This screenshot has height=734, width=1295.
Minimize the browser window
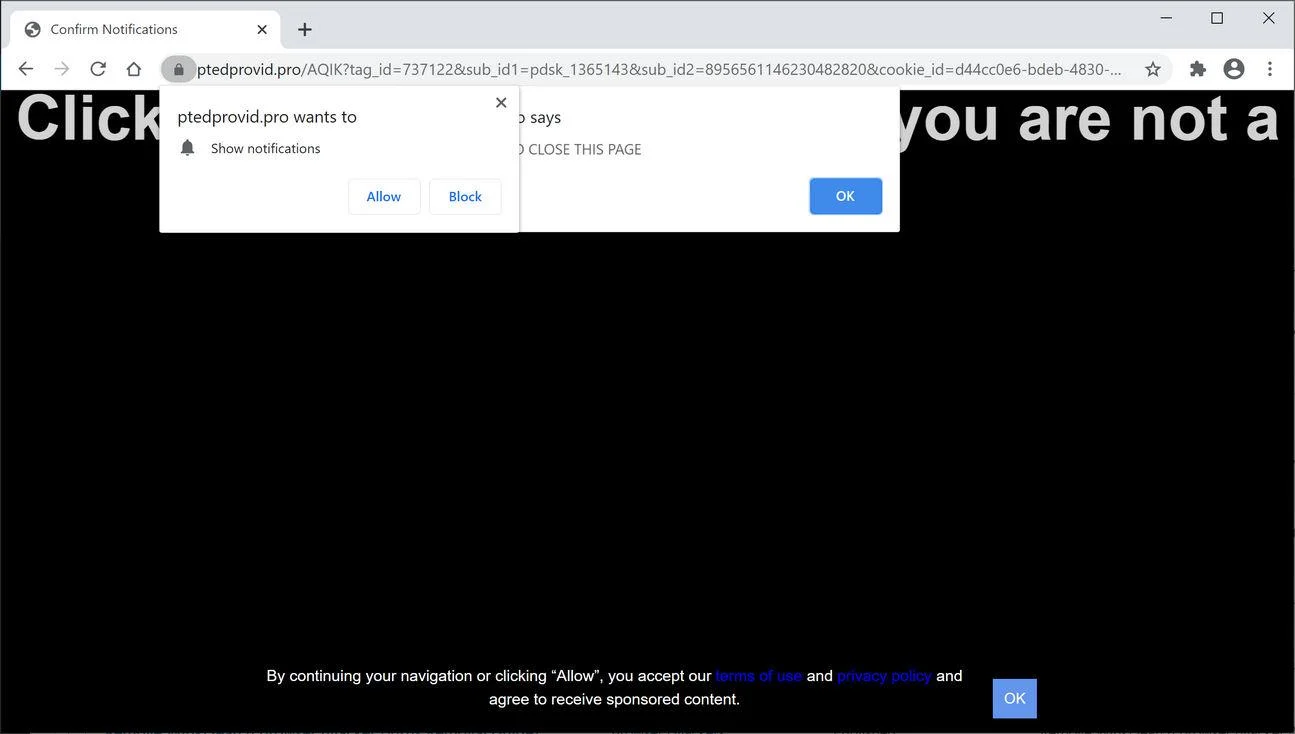click(x=1166, y=18)
